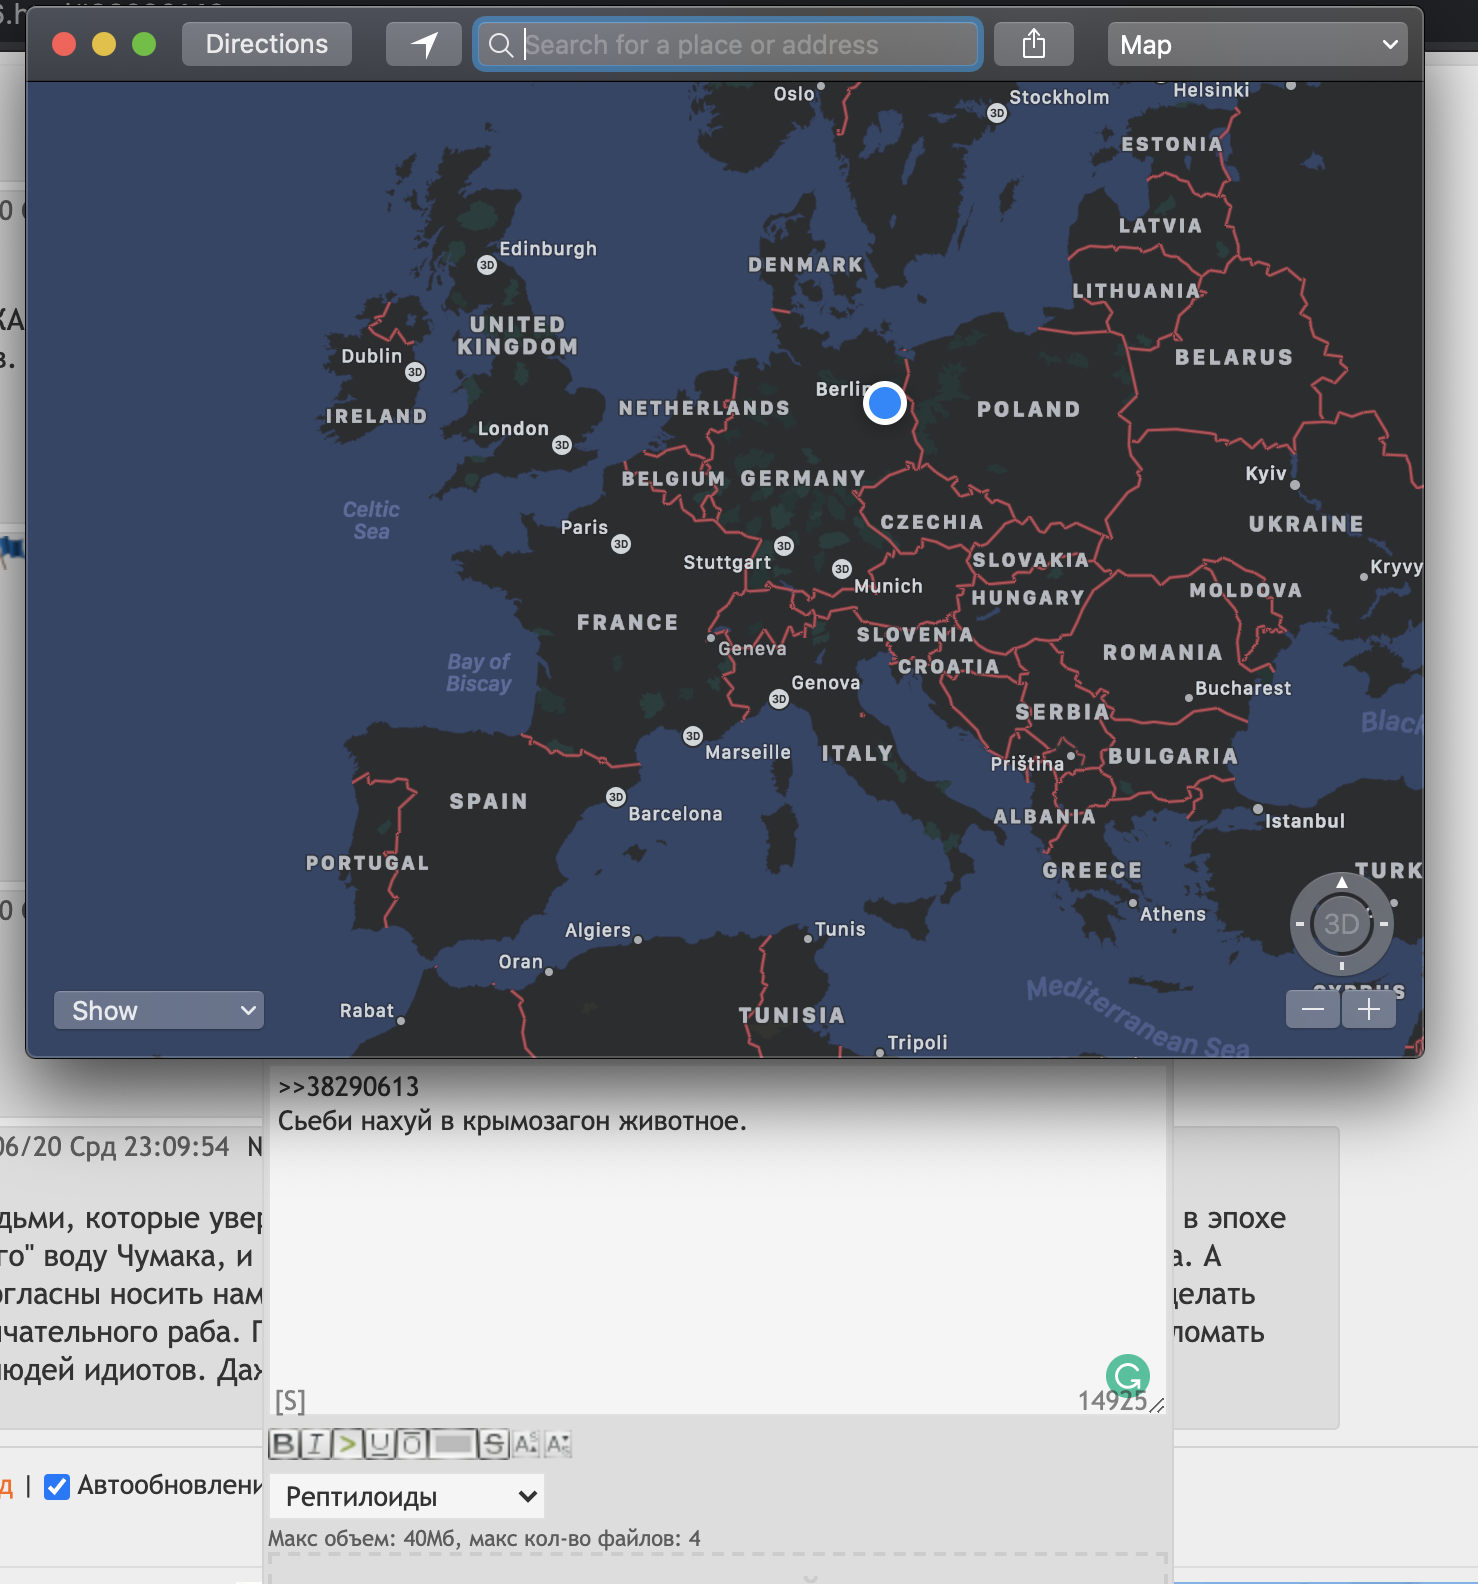
Task: Toggle 3D view on the compass
Action: (1341, 924)
